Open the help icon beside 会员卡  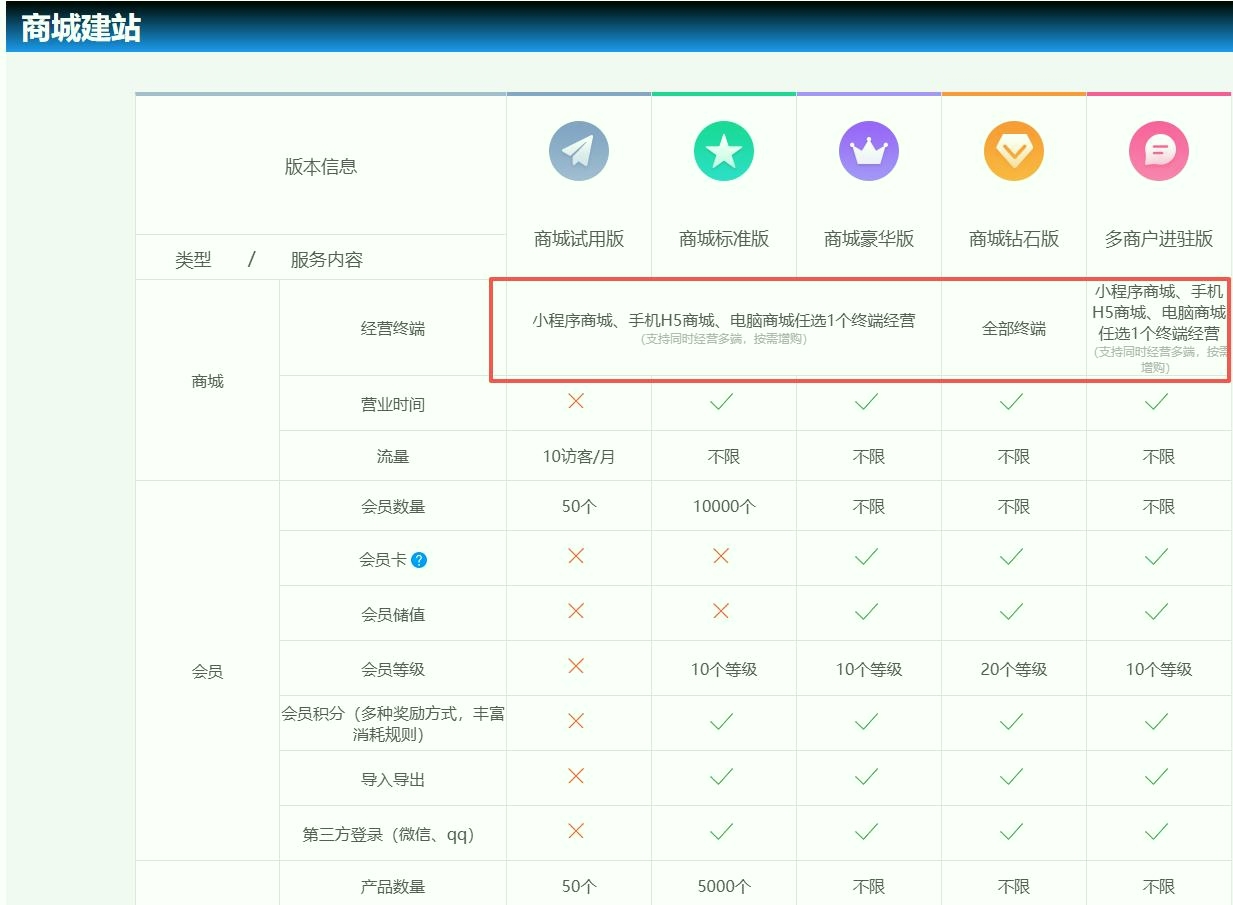(420, 557)
